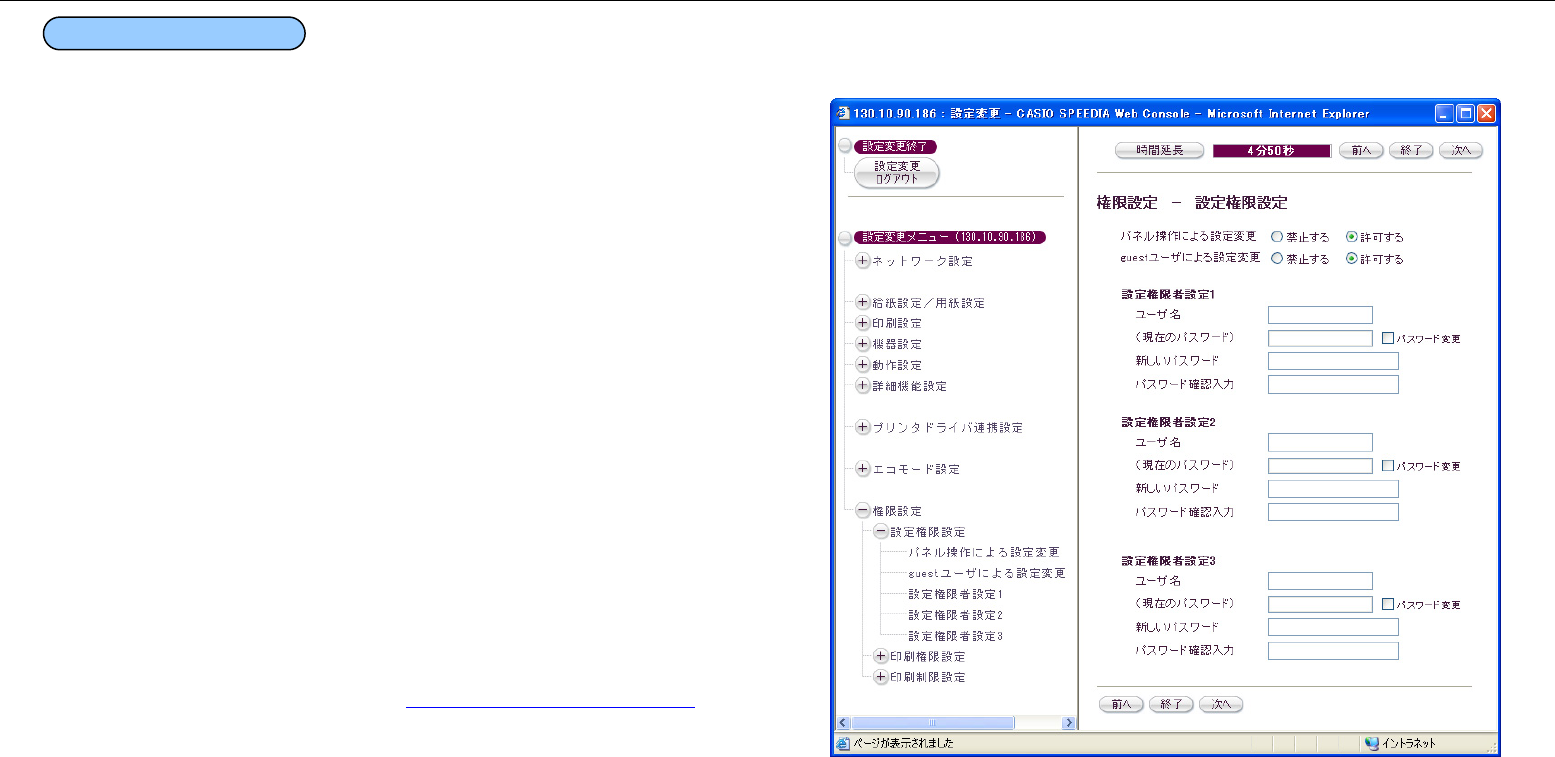Expand the 印刷設定 tree node
1555x757 pixels.
pyautogui.click(x=863, y=323)
